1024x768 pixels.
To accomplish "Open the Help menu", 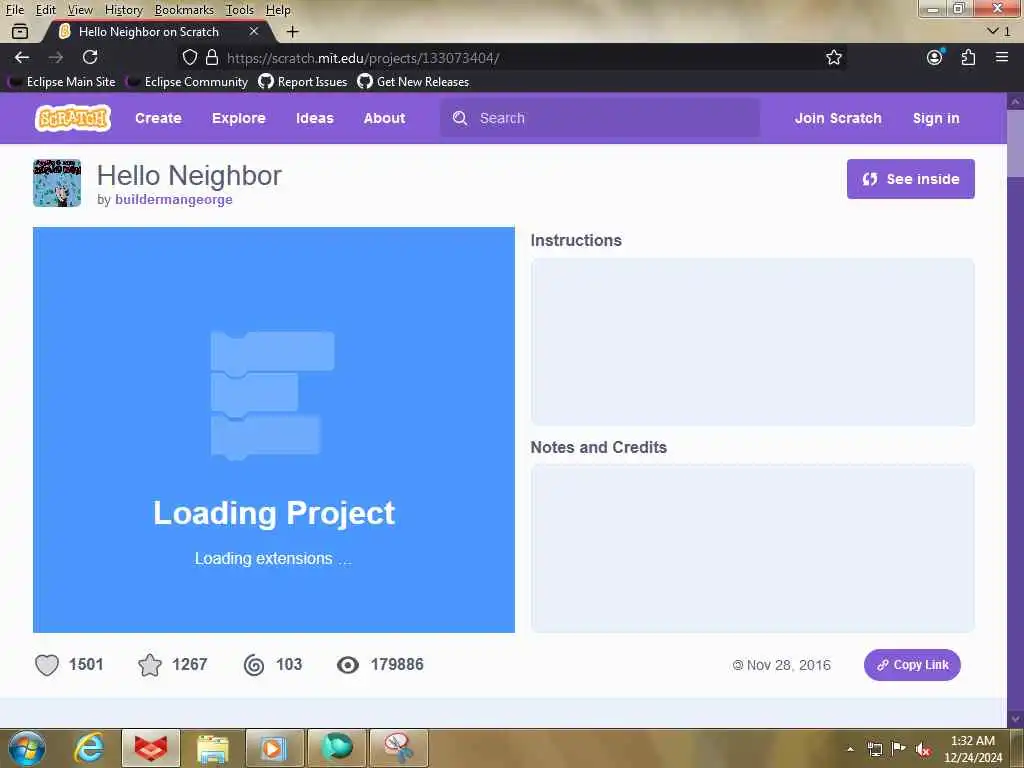I will [278, 10].
